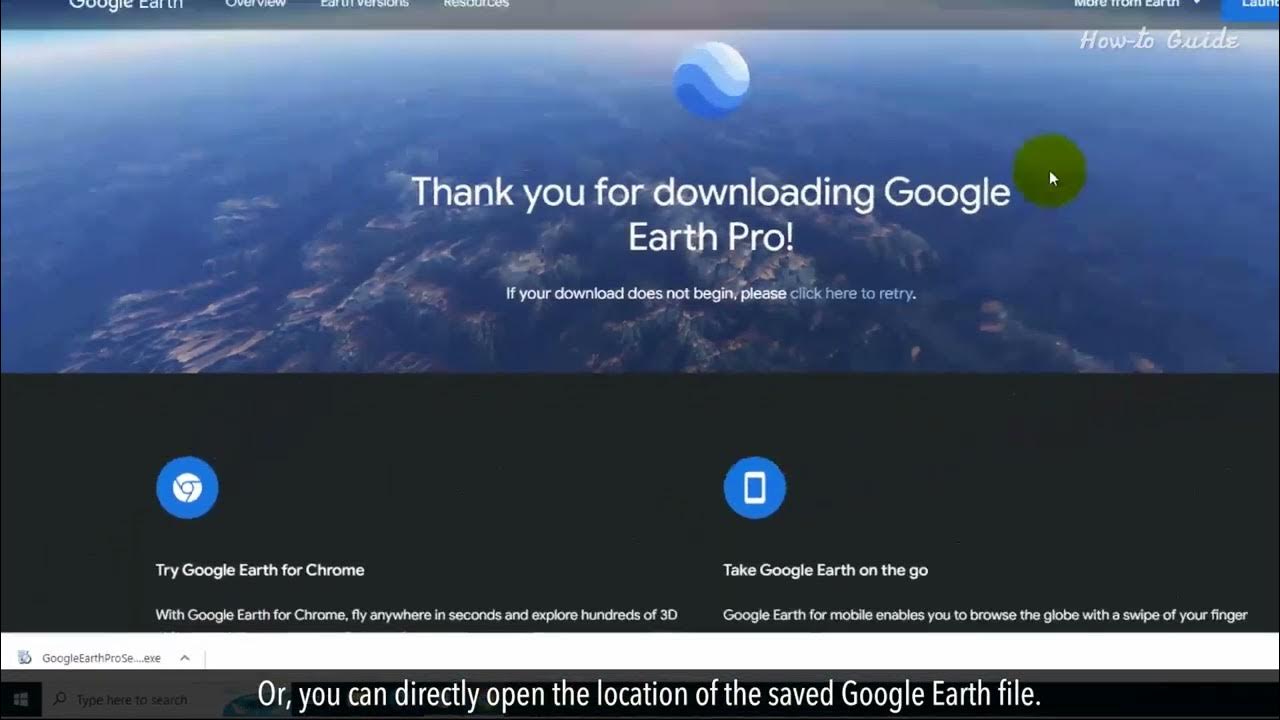Image resolution: width=1280 pixels, height=720 pixels.
Task: Click the installer icon in the download bar
Action: [24, 658]
